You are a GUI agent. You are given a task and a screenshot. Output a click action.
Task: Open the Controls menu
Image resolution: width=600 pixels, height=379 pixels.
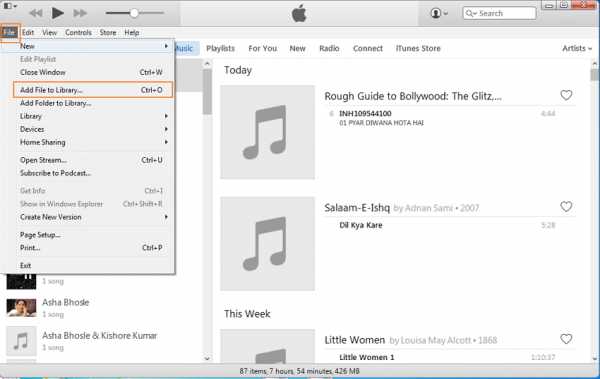[x=78, y=33]
